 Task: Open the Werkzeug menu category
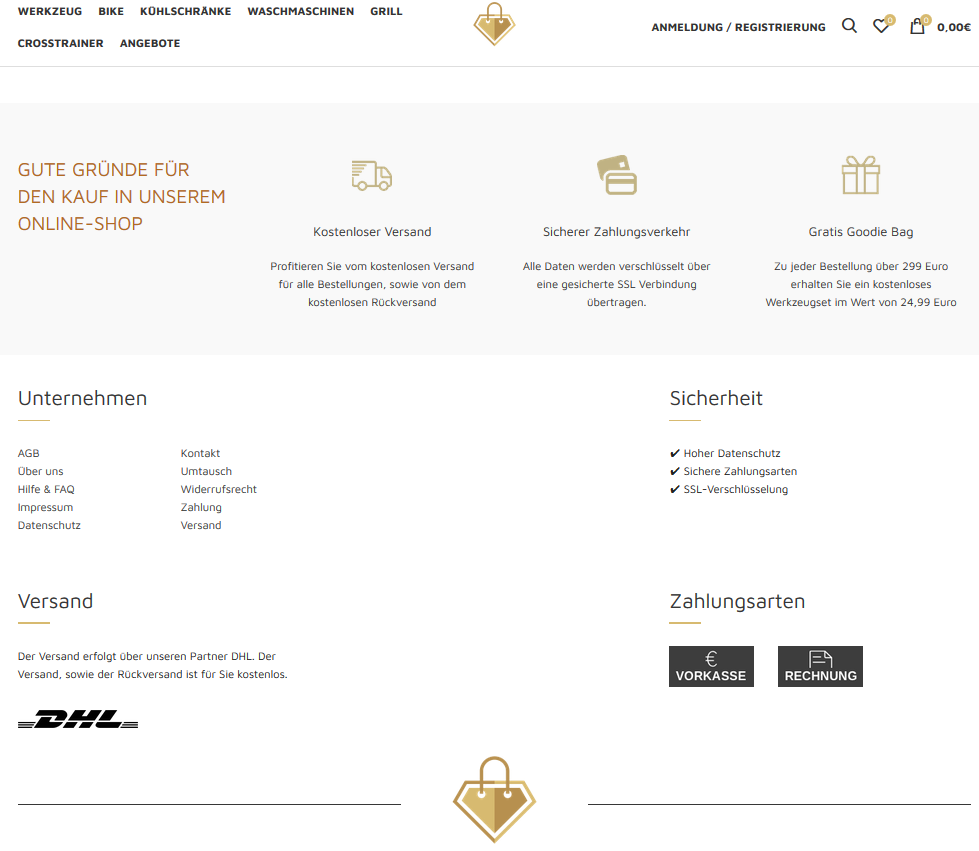(50, 11)
